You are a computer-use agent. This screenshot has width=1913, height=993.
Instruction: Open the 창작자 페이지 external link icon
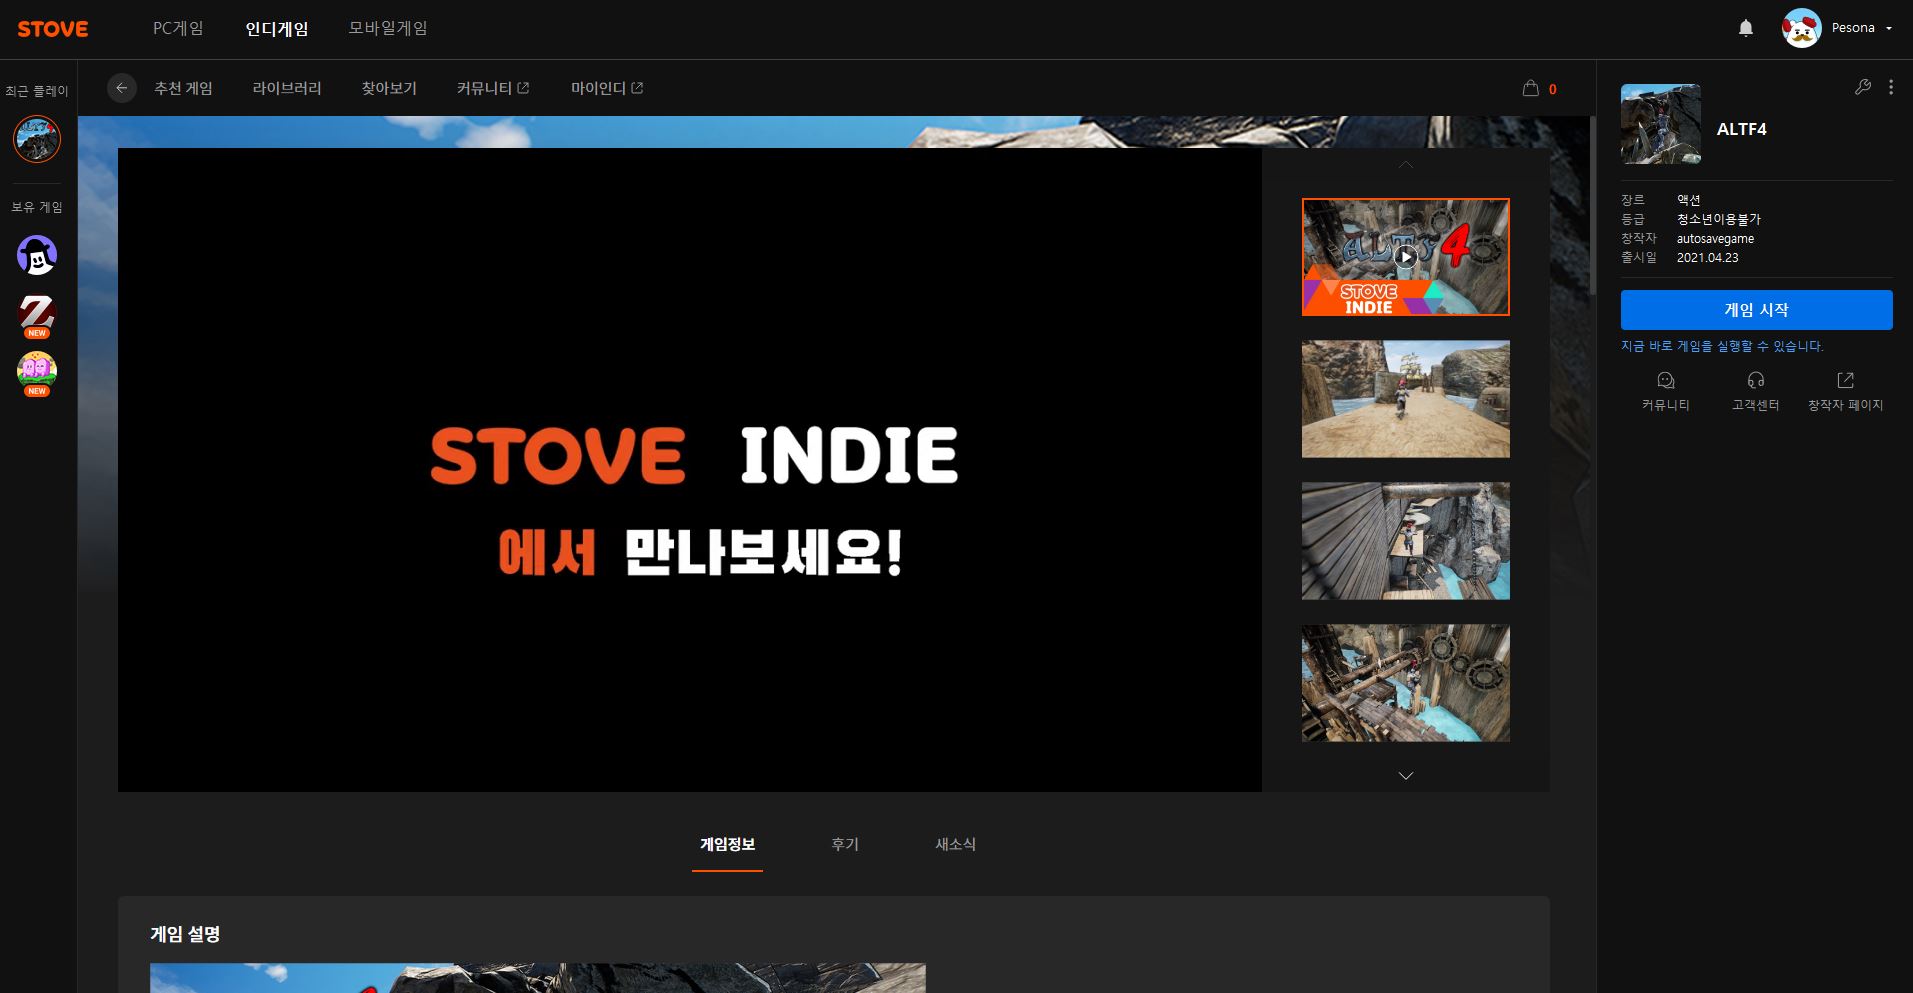click(1845, 381)
